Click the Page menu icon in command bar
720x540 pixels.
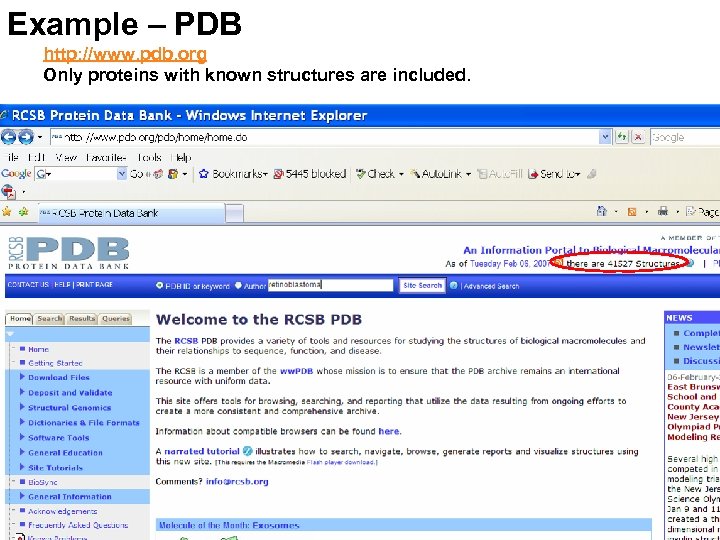[690, 212]
